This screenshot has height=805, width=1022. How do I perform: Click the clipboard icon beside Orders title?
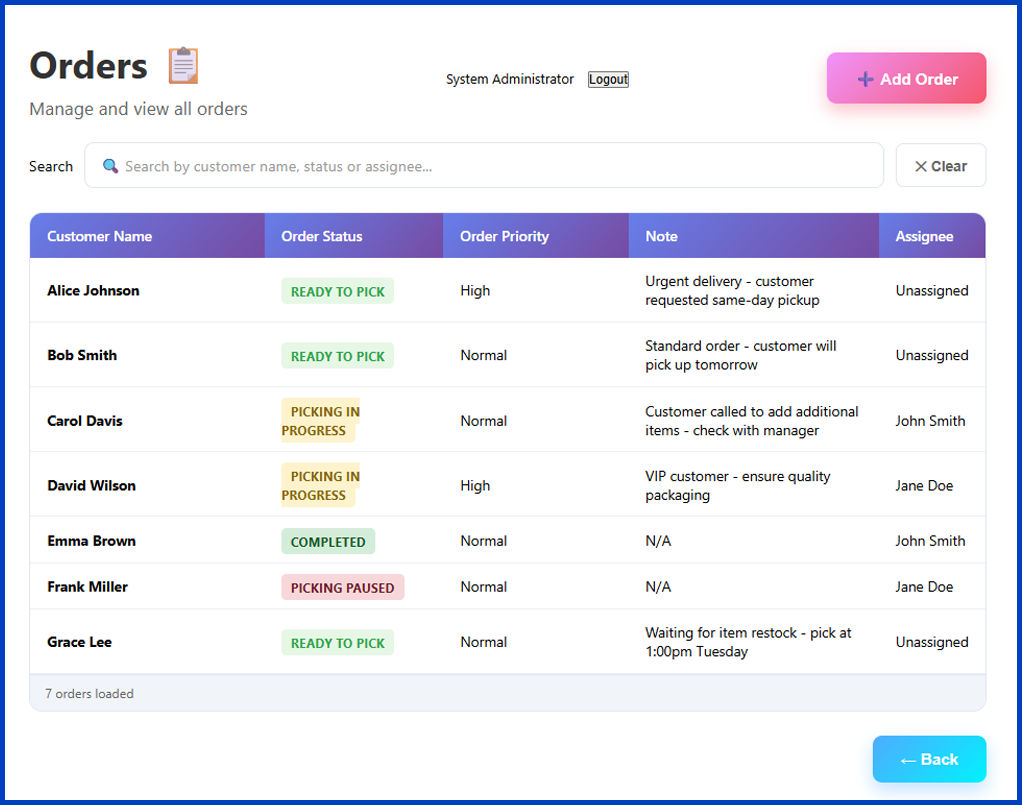[183, 66]
